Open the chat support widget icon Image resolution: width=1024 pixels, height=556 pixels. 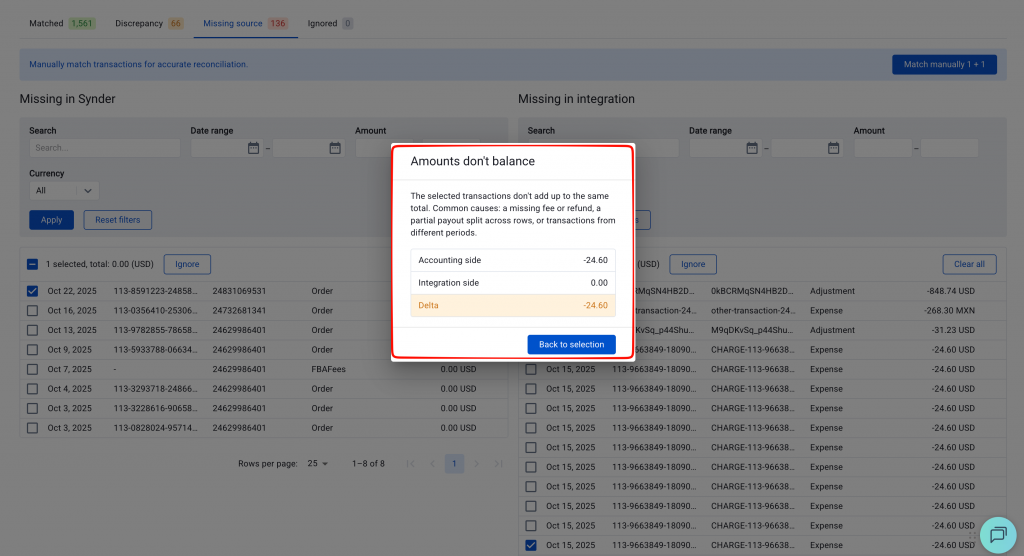998,535
